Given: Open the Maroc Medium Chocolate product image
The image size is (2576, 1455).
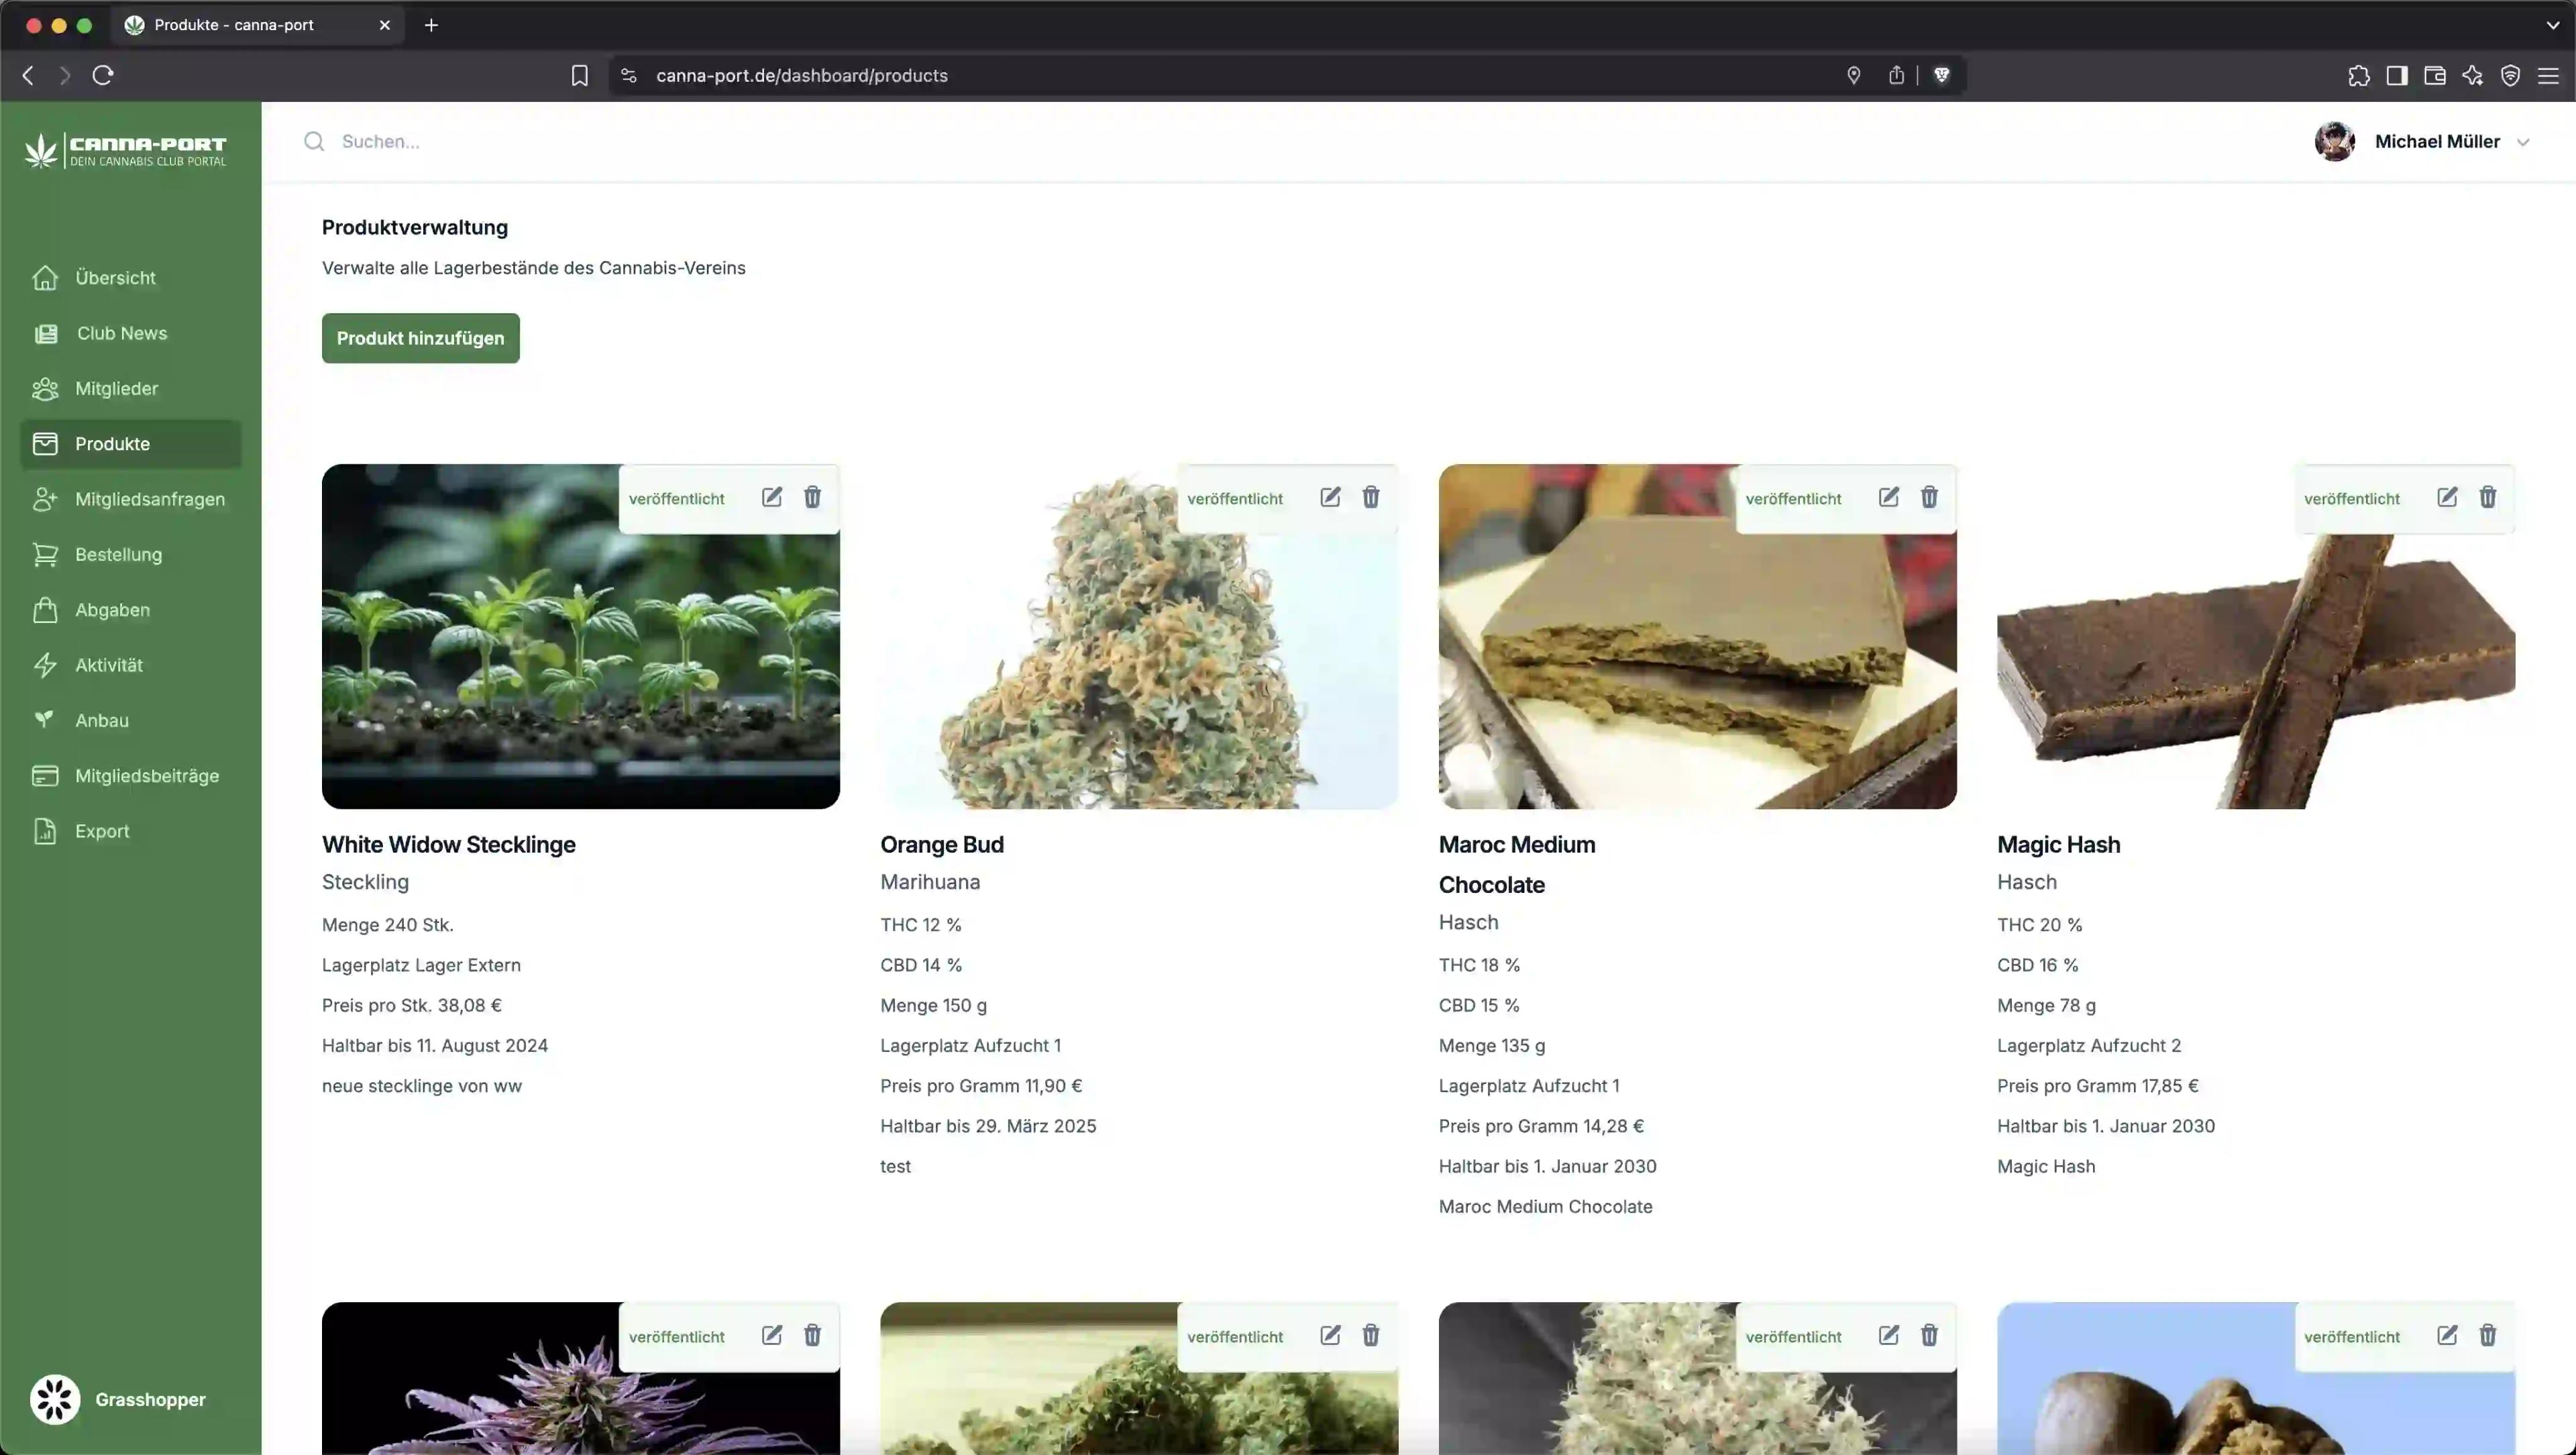Looking at the screenshot, I should click(1697, 636).
